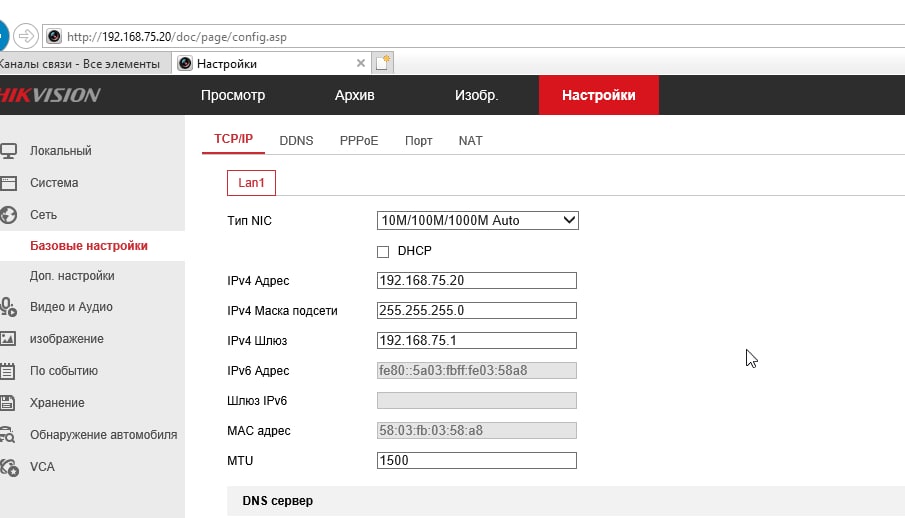Click the Хранение disk icon
The width and height of the screenshot is (905, 518).
tap(8, 403)
